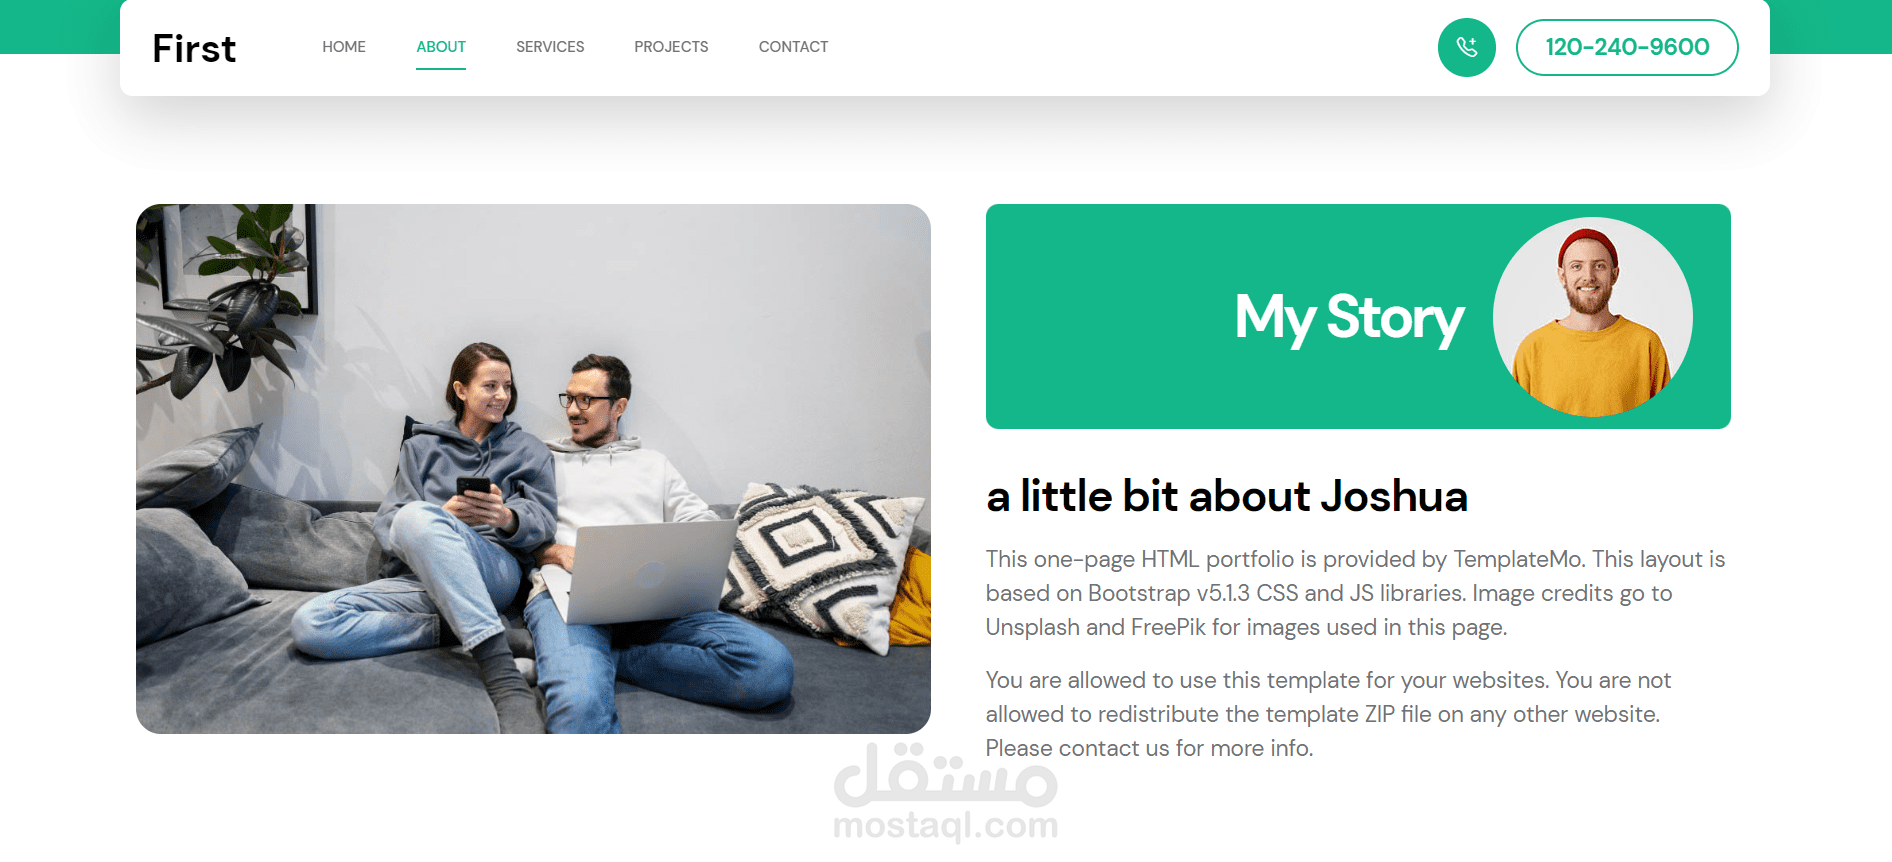The width and height of the screenshot is (1892, 862).
Task: Click 'Please contact us for more info' sentence
Action: coord(1149,748)
